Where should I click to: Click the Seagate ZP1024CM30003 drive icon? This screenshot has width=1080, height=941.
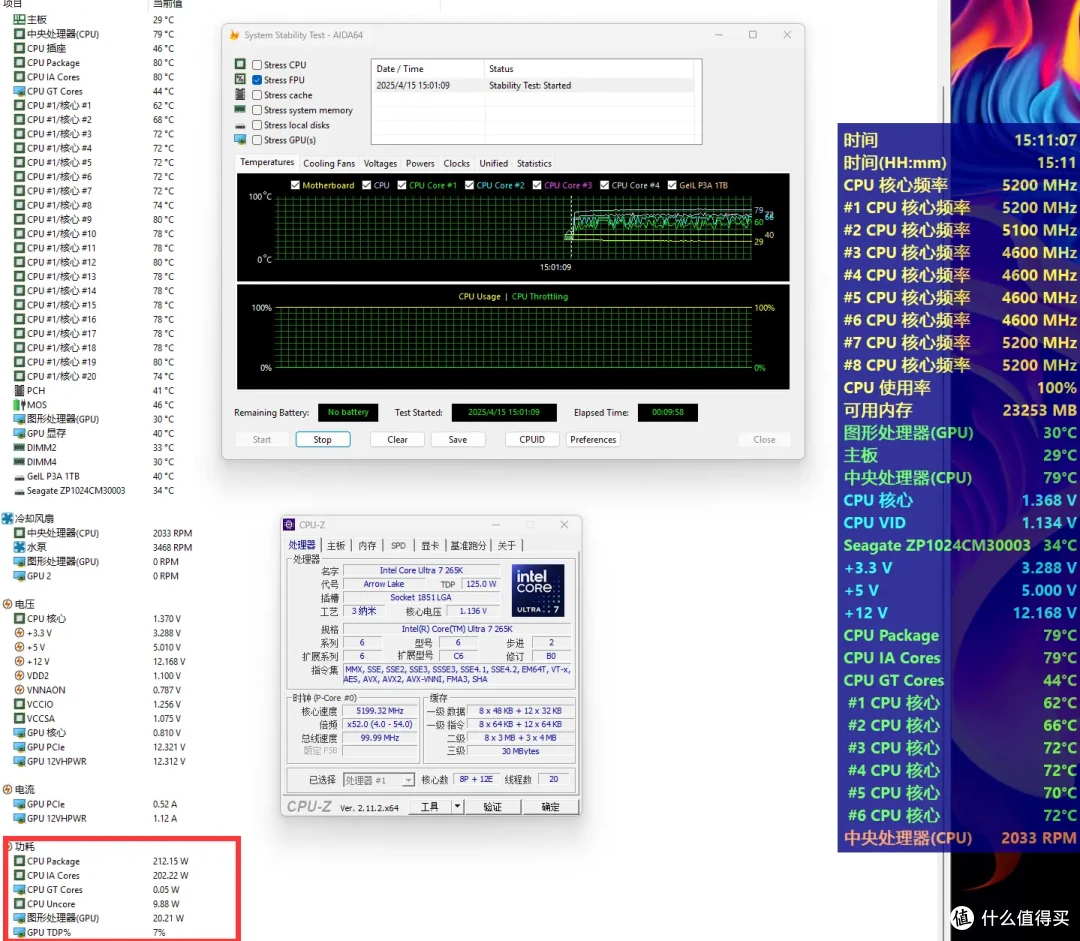(x=19, y=491)
